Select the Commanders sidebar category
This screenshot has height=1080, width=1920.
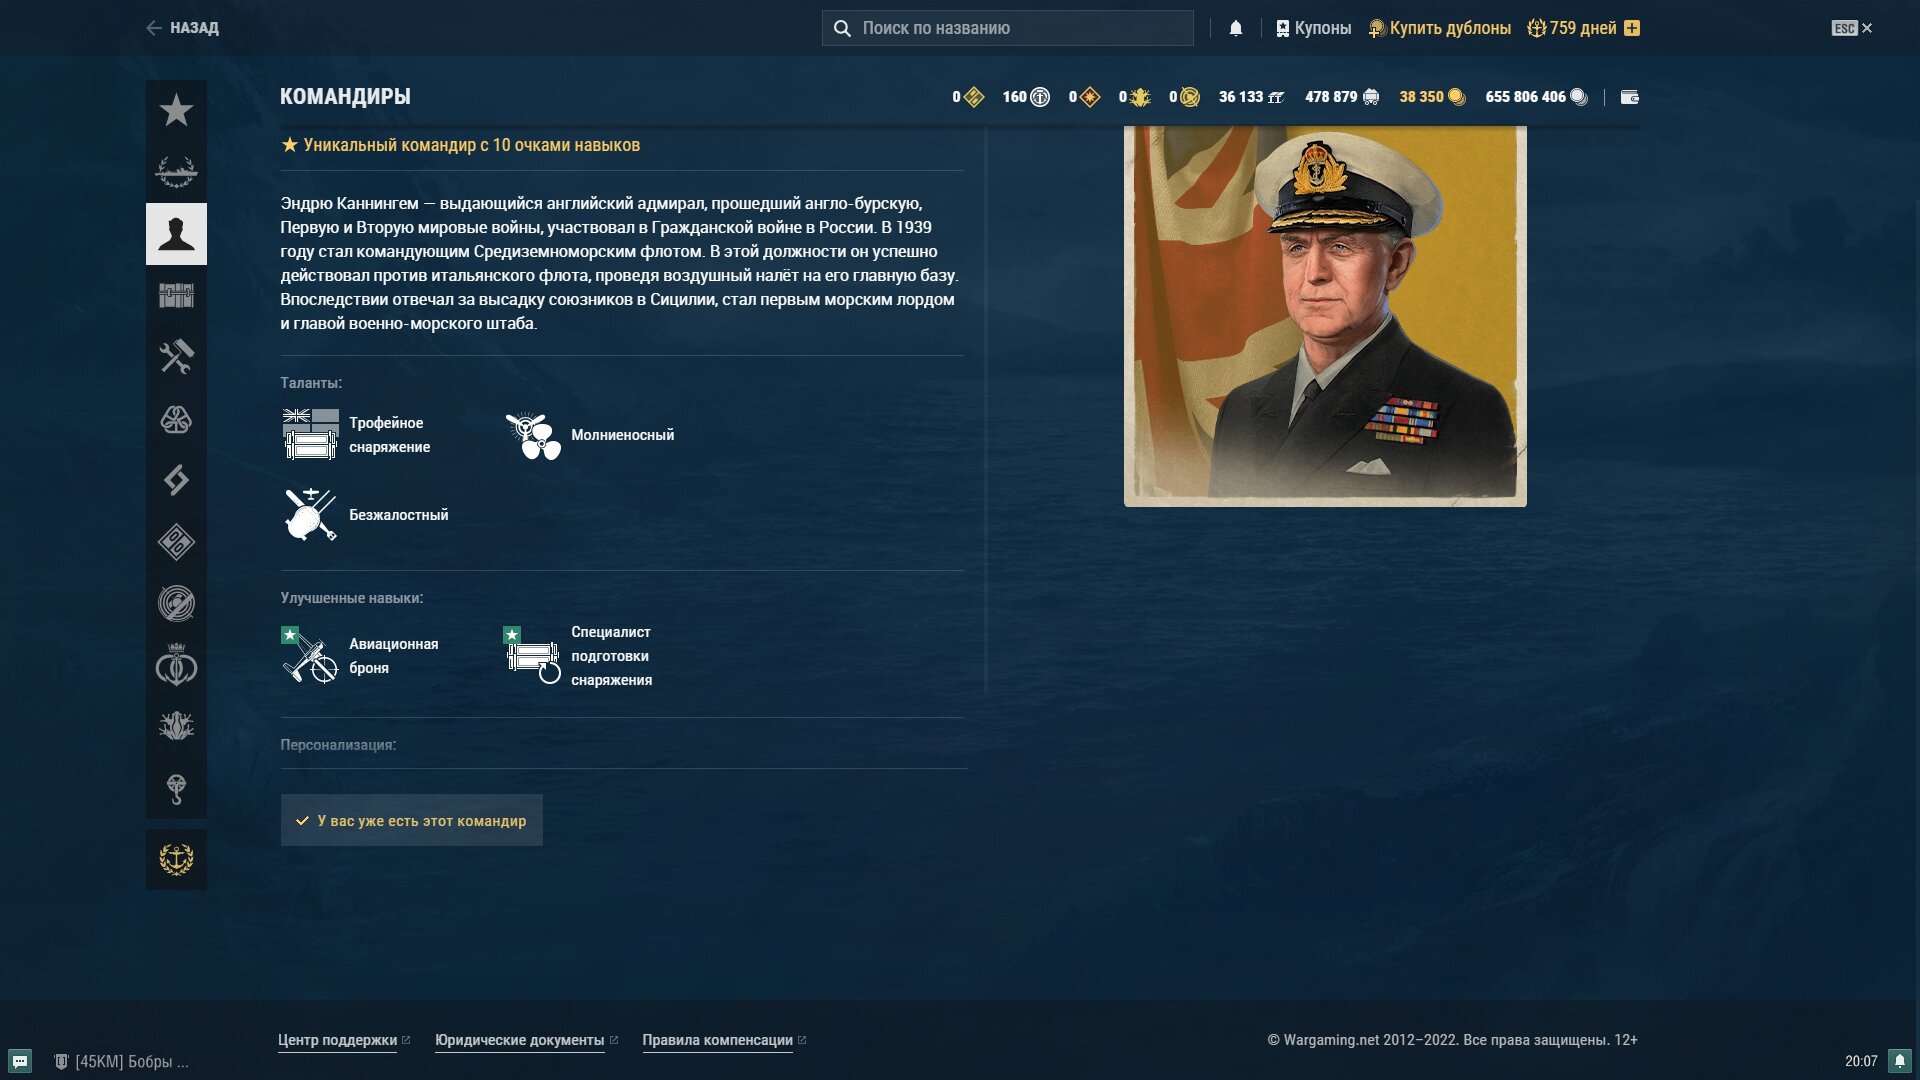pyautogui.click(x=176, y=234)
